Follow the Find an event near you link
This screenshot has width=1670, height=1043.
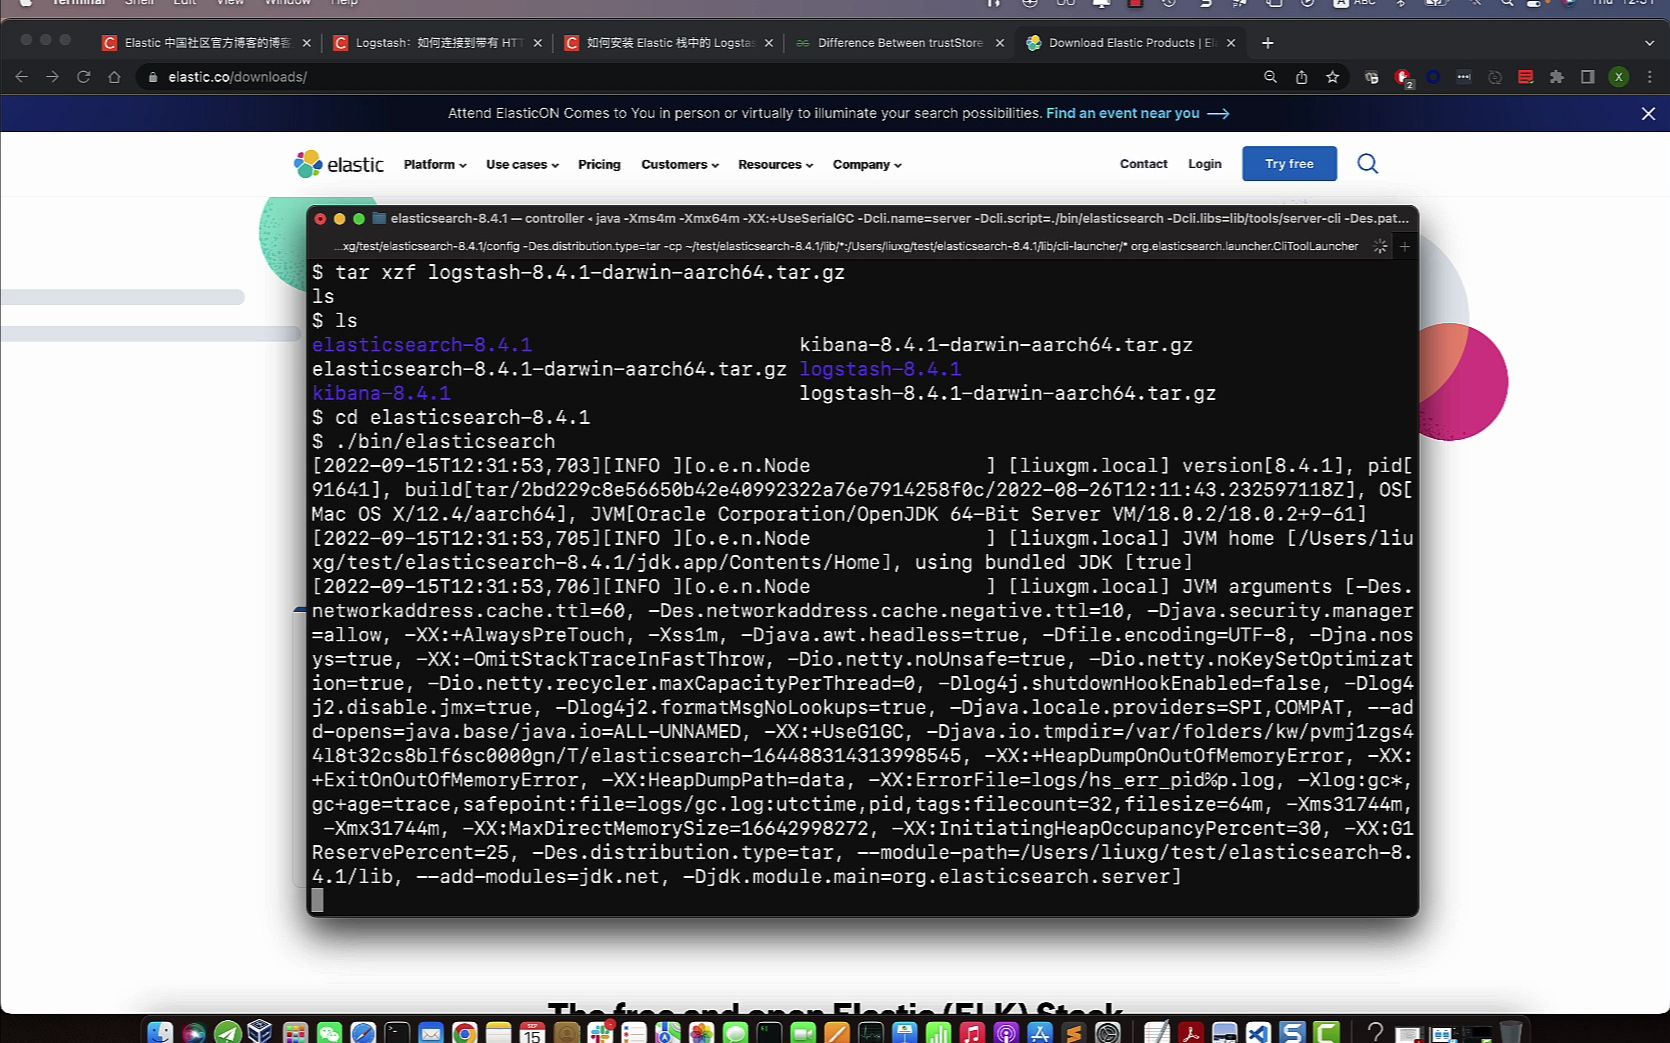pos(1137,113)
